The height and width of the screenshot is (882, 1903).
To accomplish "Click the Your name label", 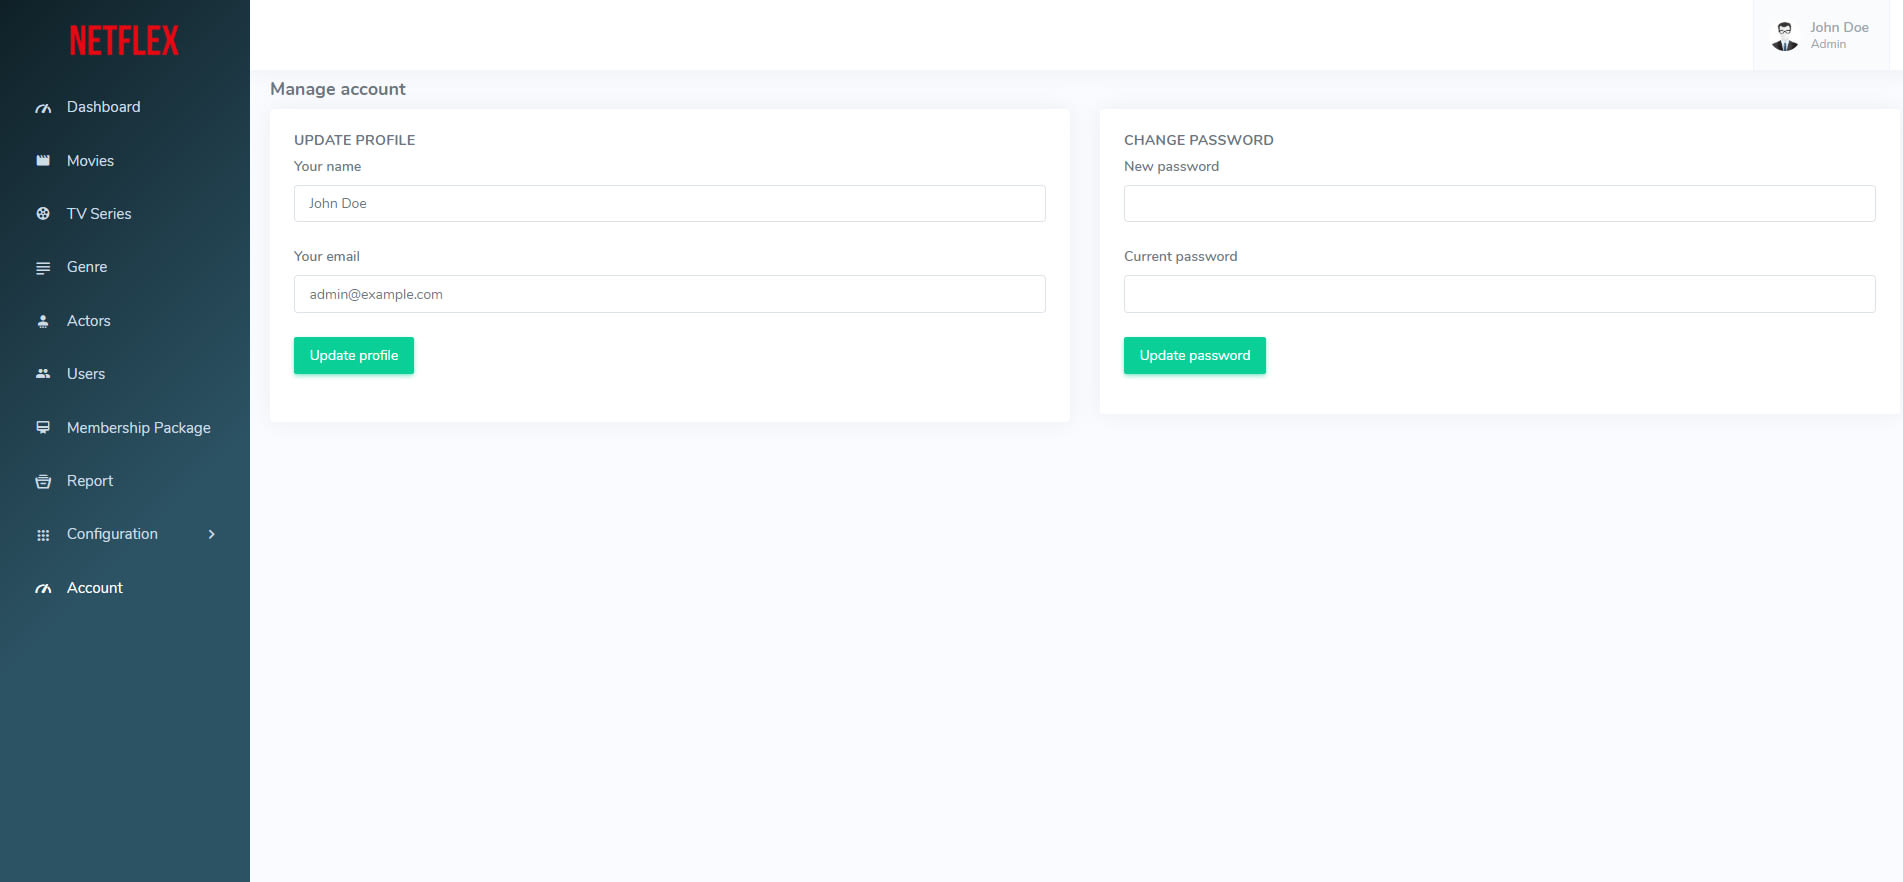I will (x=328, y=166).
